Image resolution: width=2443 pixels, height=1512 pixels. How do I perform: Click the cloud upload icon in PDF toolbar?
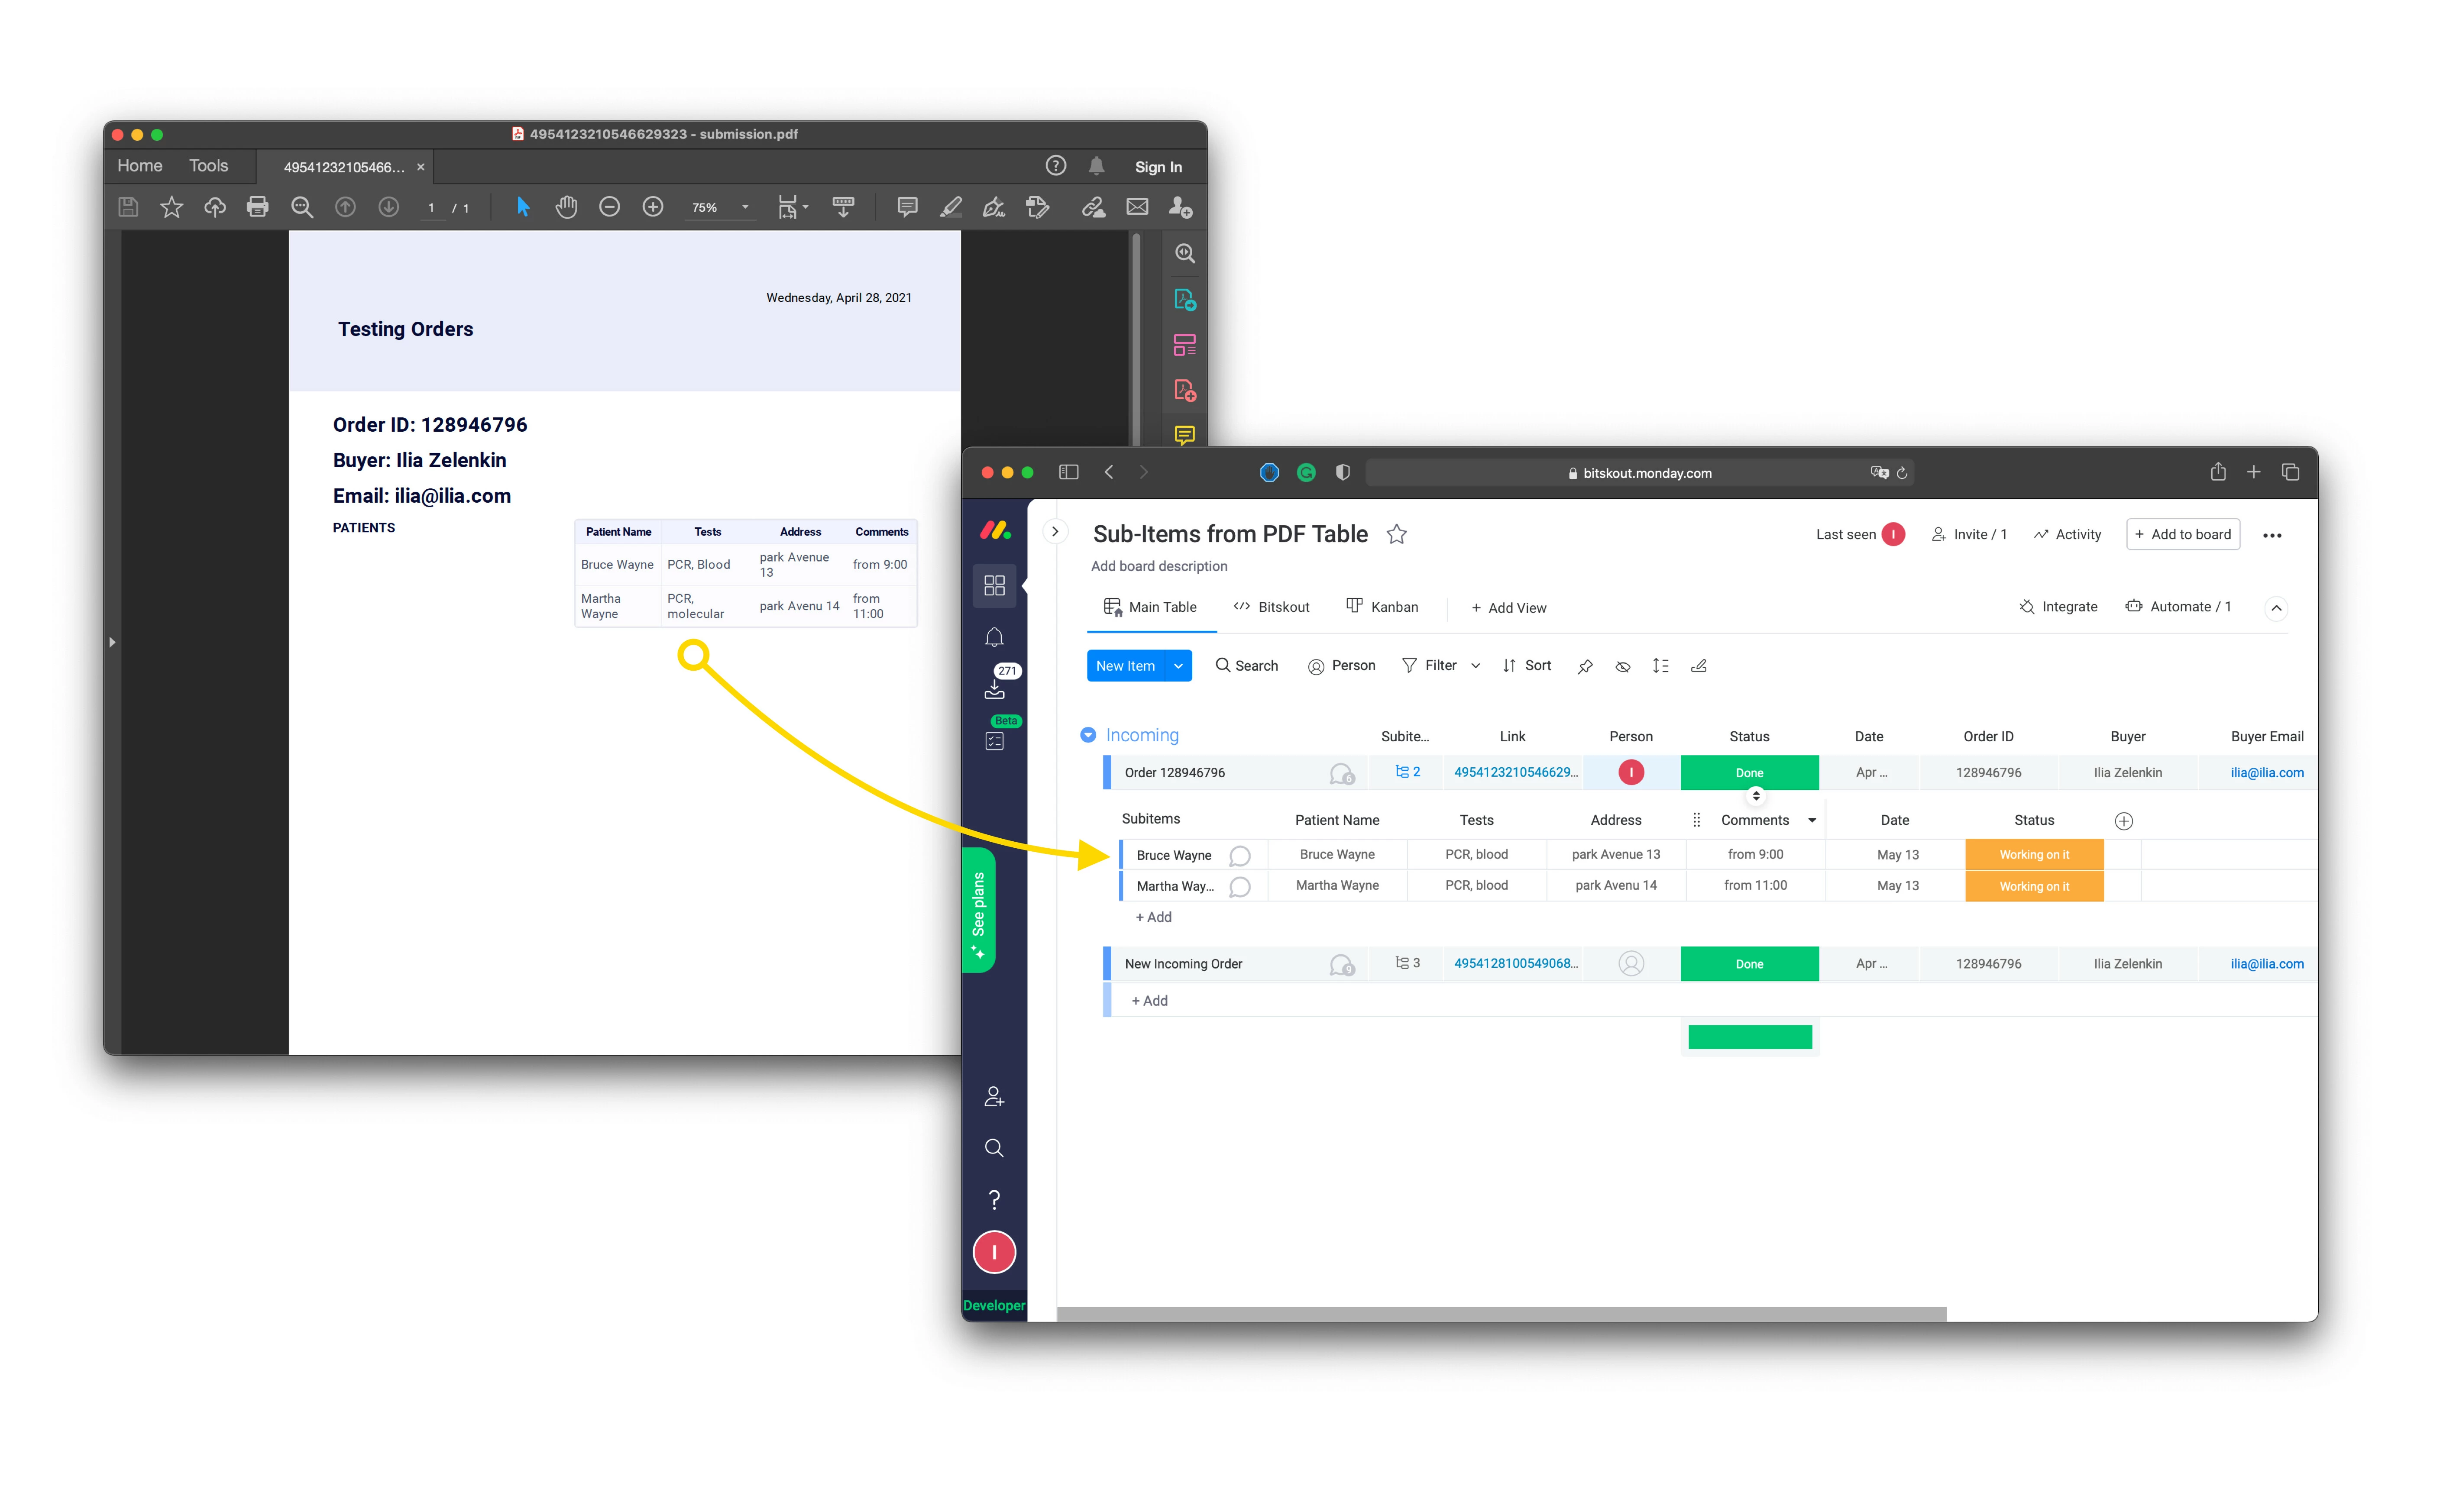214,207
